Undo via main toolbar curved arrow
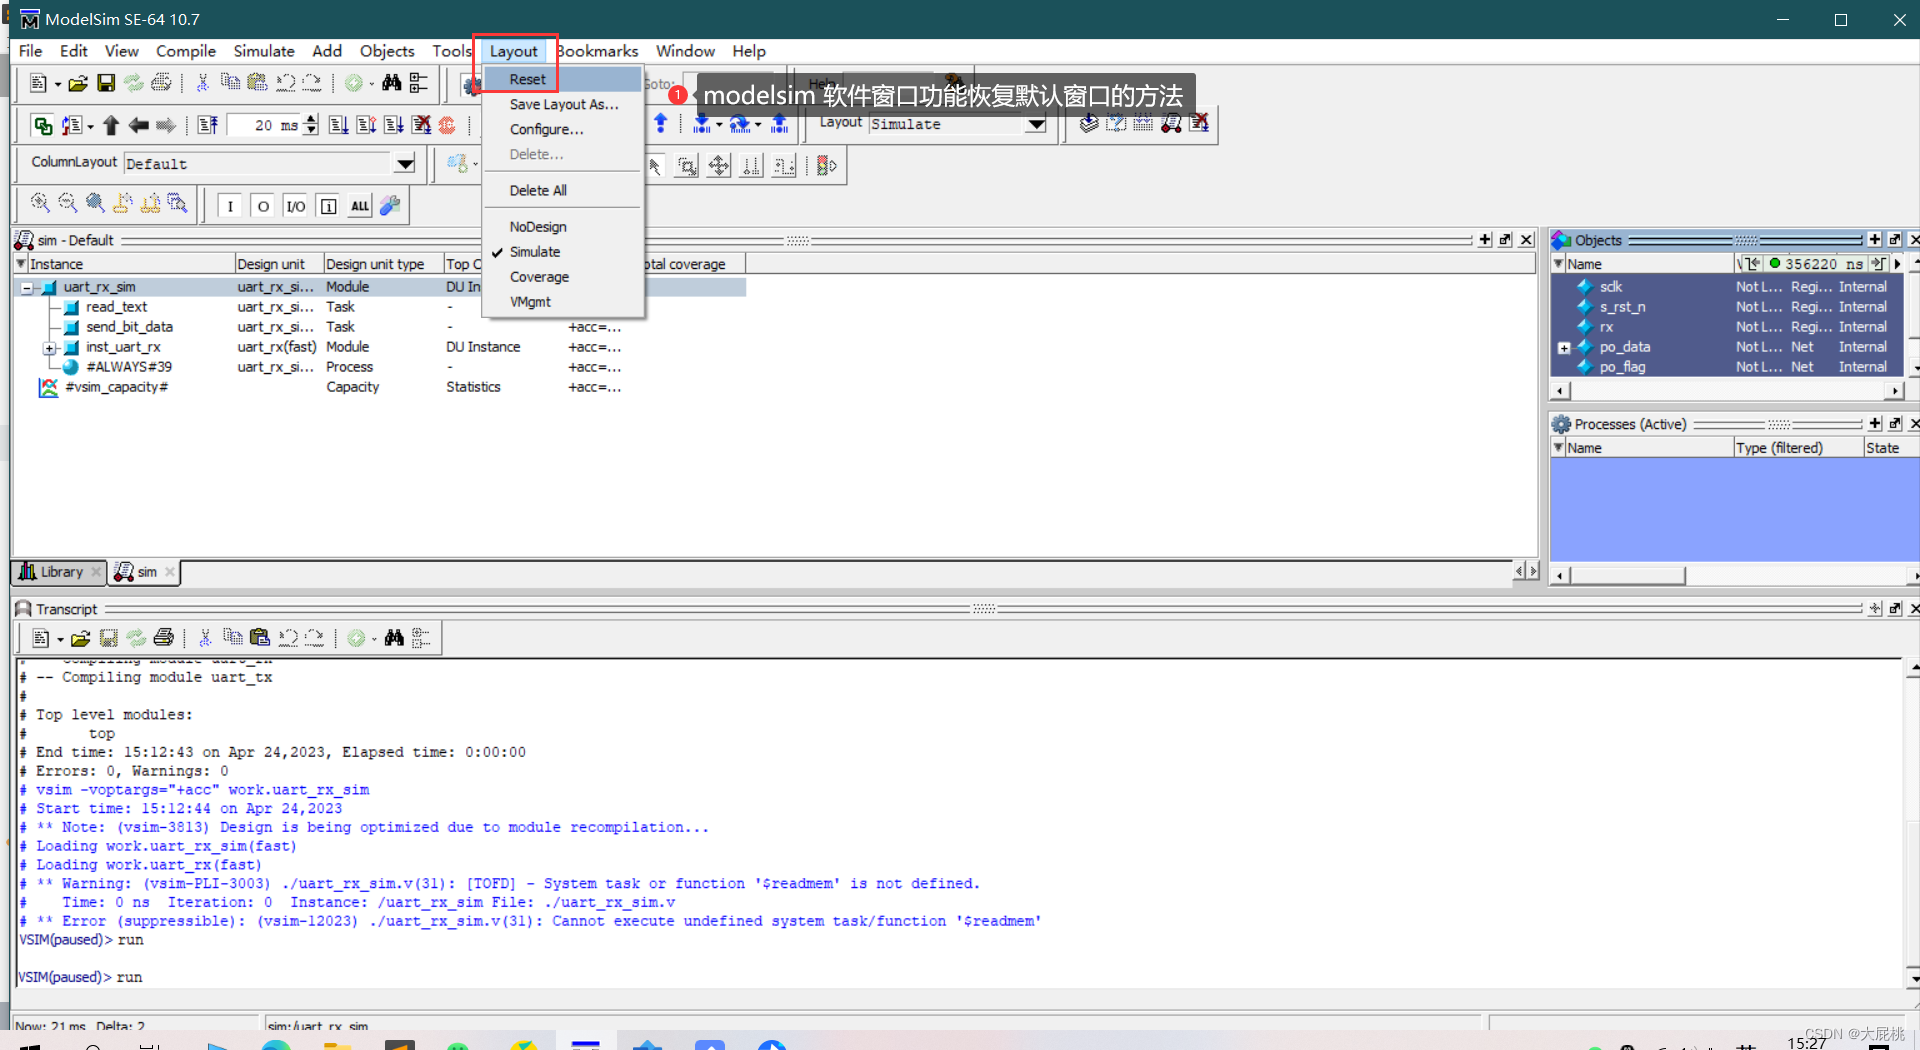This screenshot has height=1050, width=1920. point(285,83)
